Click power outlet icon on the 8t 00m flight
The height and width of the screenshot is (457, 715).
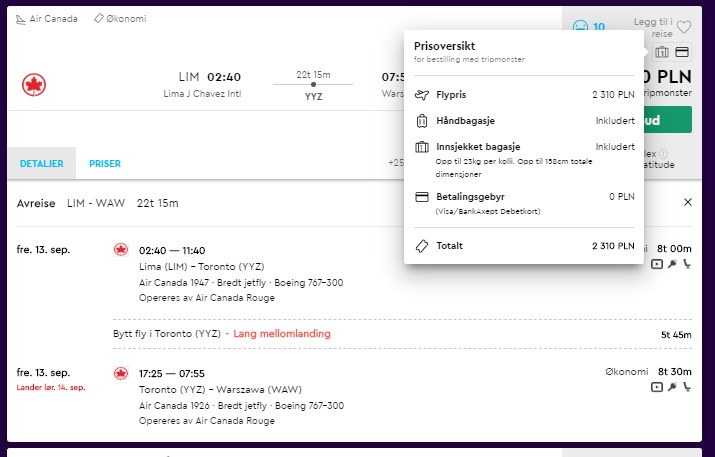[672, 264]
